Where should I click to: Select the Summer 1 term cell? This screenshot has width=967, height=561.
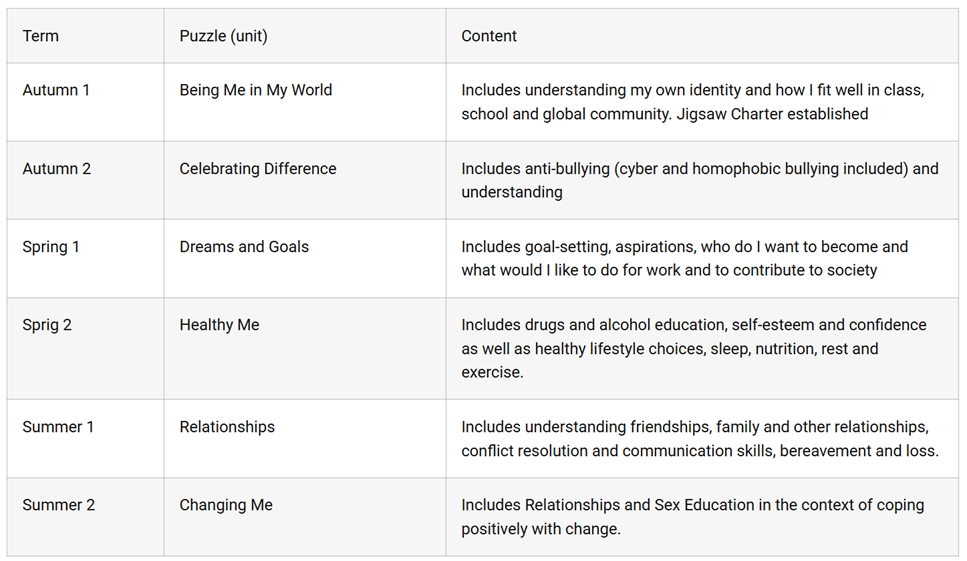pyautogui.click(x=58, y=427)
